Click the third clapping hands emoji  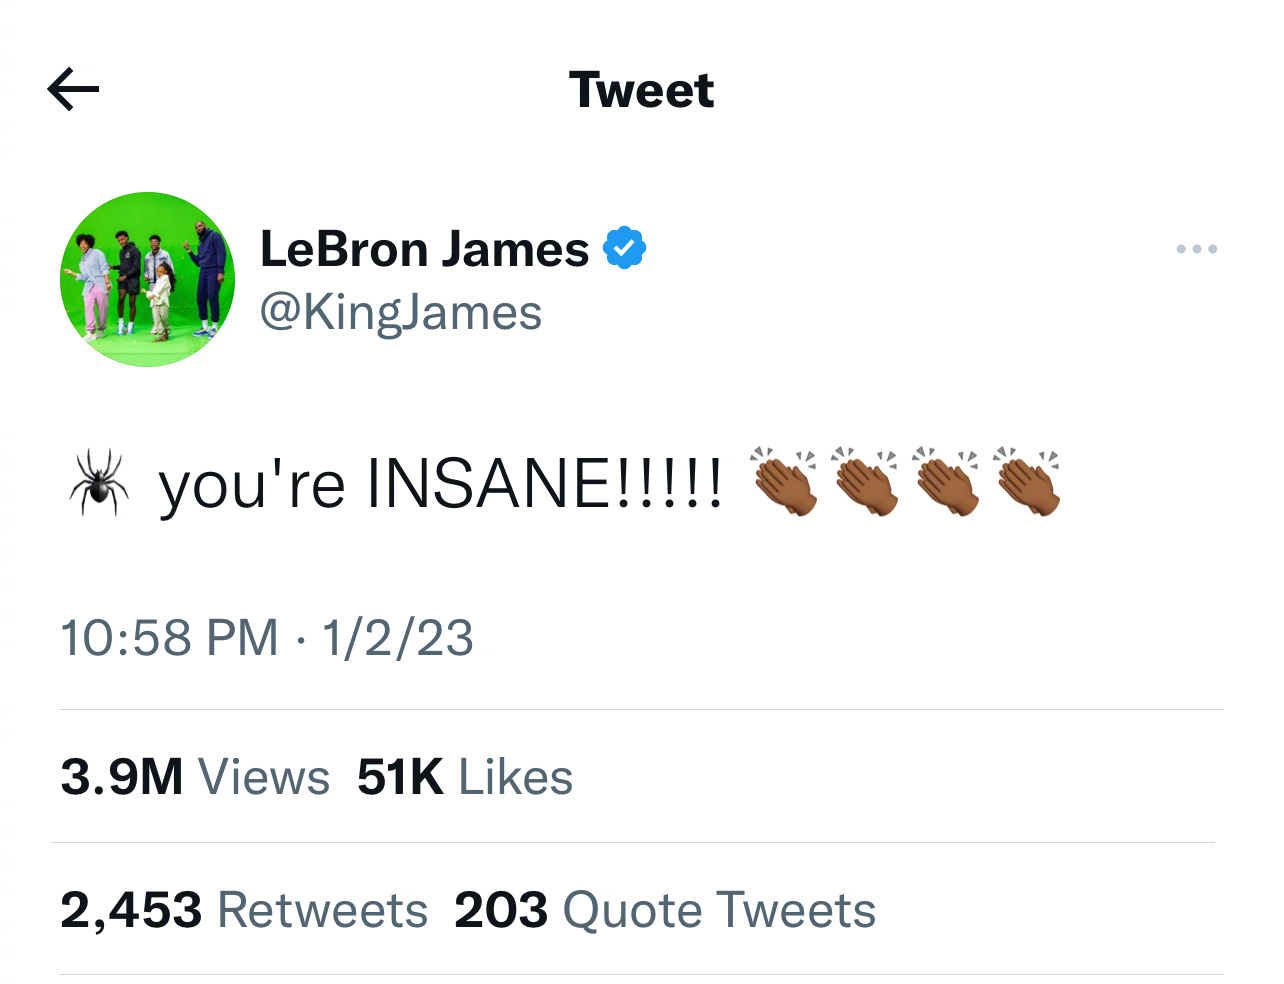point(946,481)
